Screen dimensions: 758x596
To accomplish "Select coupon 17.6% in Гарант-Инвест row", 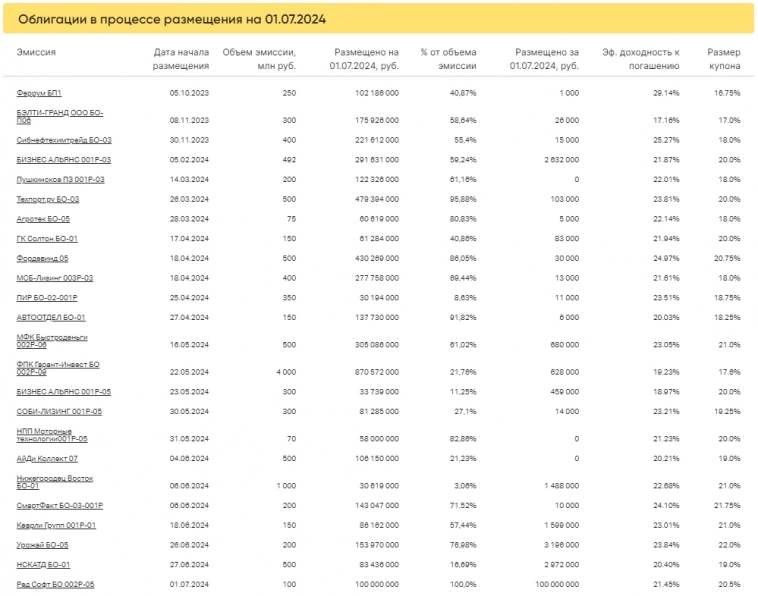I will tap(729, 372).
